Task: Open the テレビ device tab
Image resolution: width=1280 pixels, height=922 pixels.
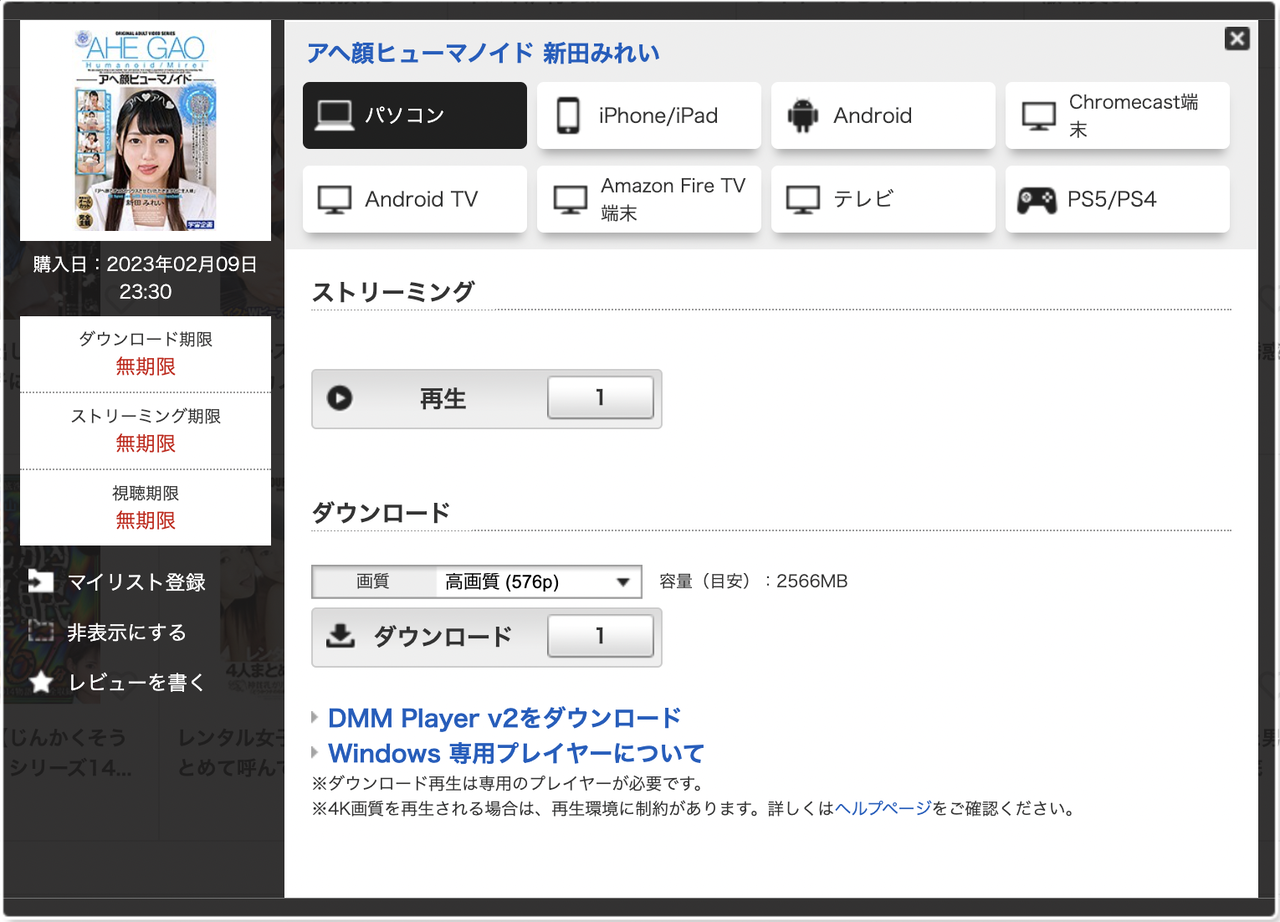Action: click(x=883, y=199)
